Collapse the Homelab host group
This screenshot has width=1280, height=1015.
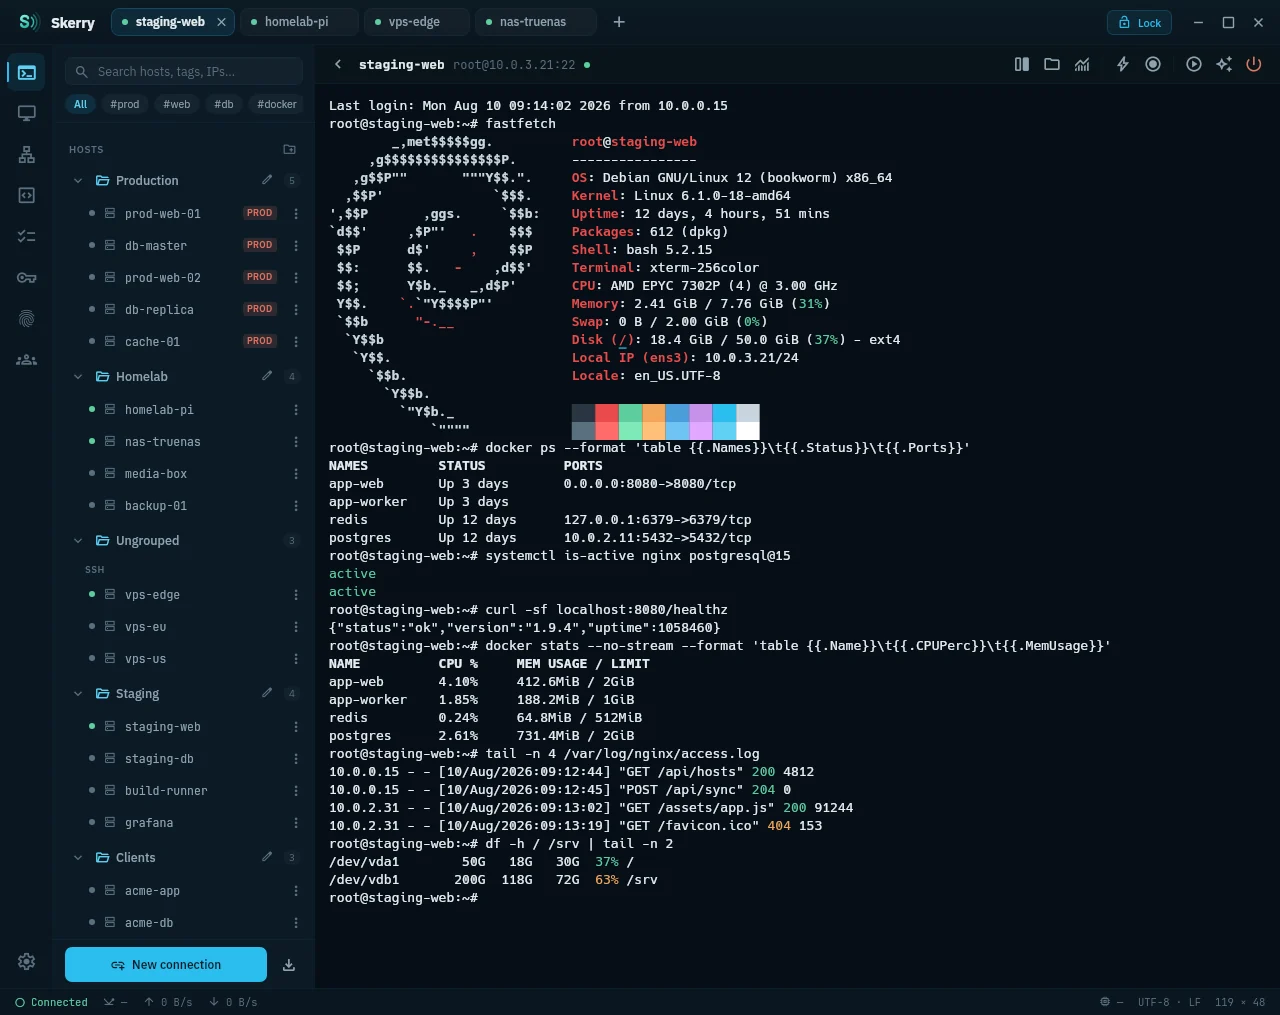(x=78, y=377)
